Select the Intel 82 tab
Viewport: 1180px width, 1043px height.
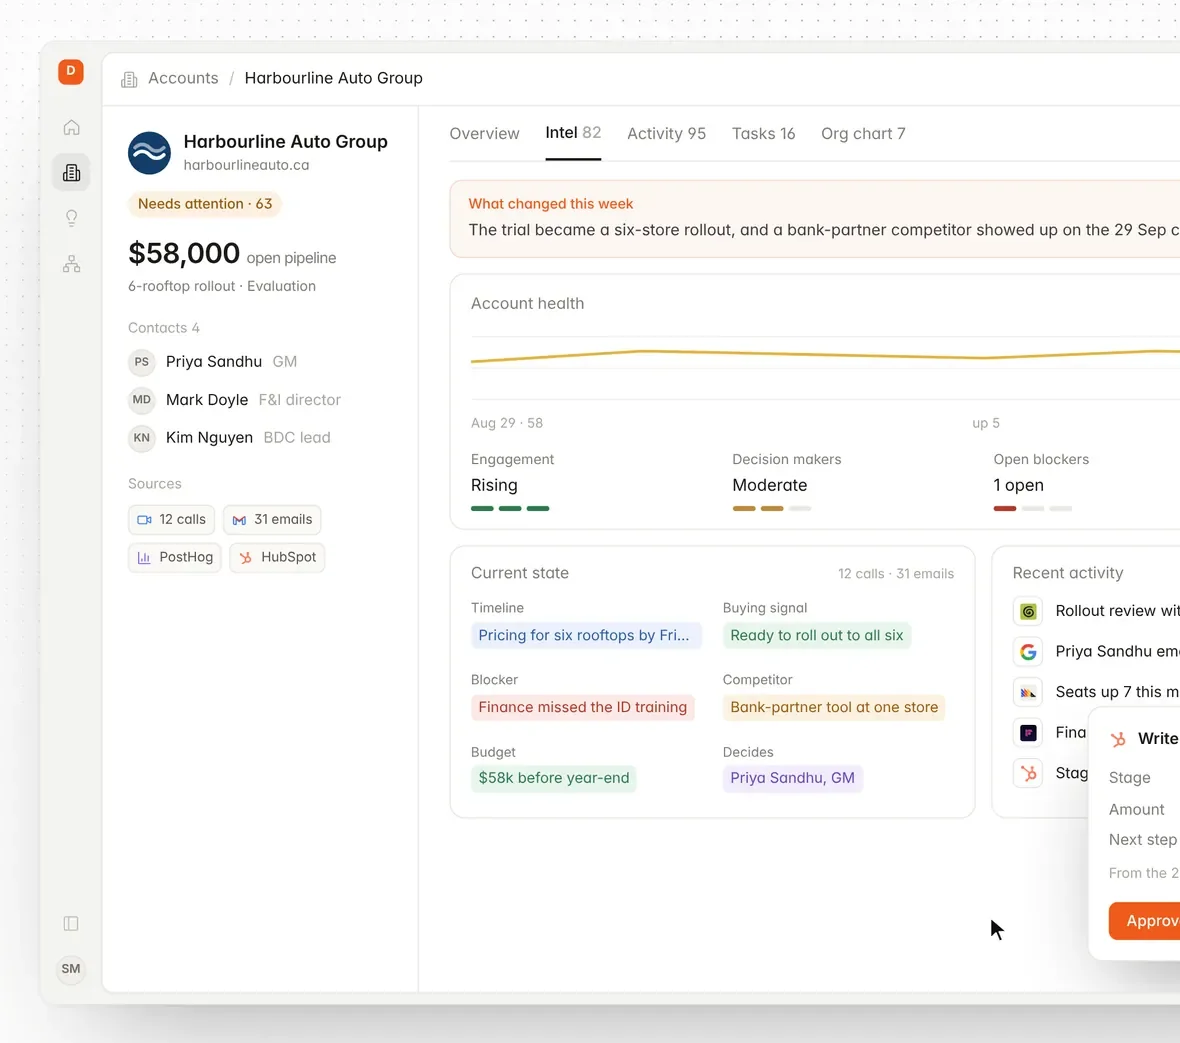(x=573, y=132)
